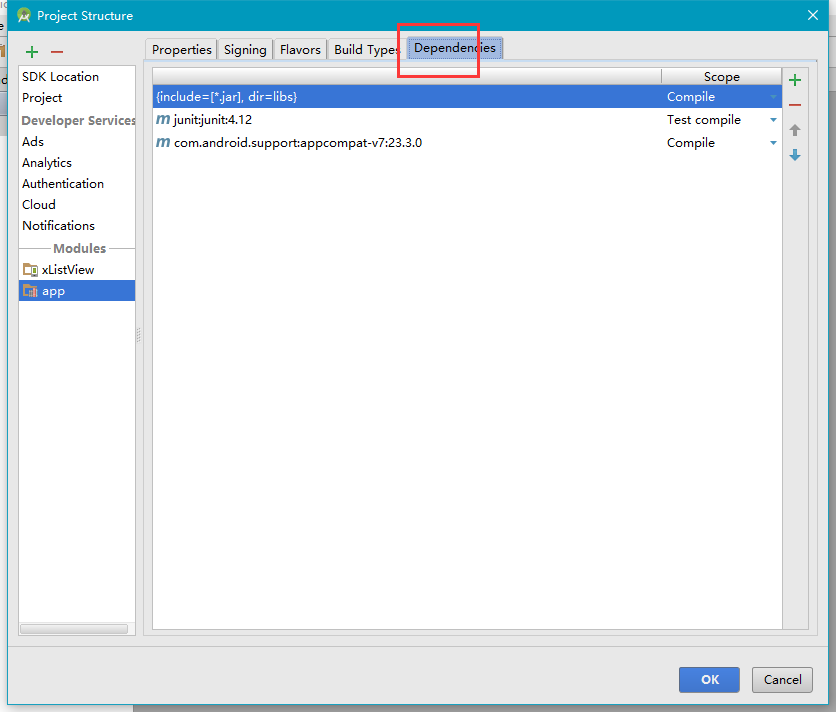
Task: Open the Notifications developer service
Action: (x=77, y=226)
